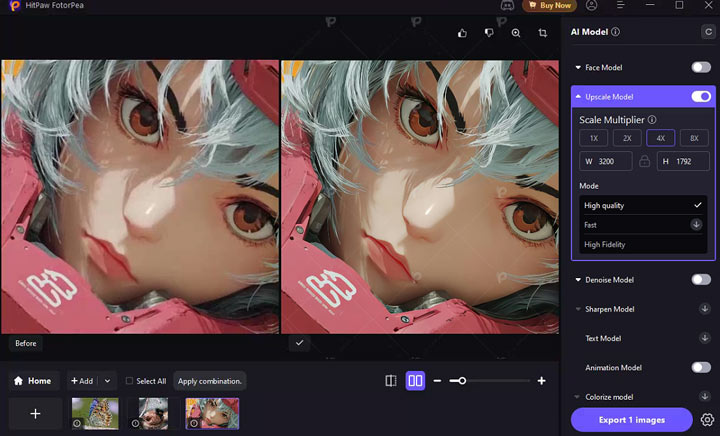This screenshot has height=436, width=720.
Task: Choose High Fidelity mode
Action: click(643, 244)
